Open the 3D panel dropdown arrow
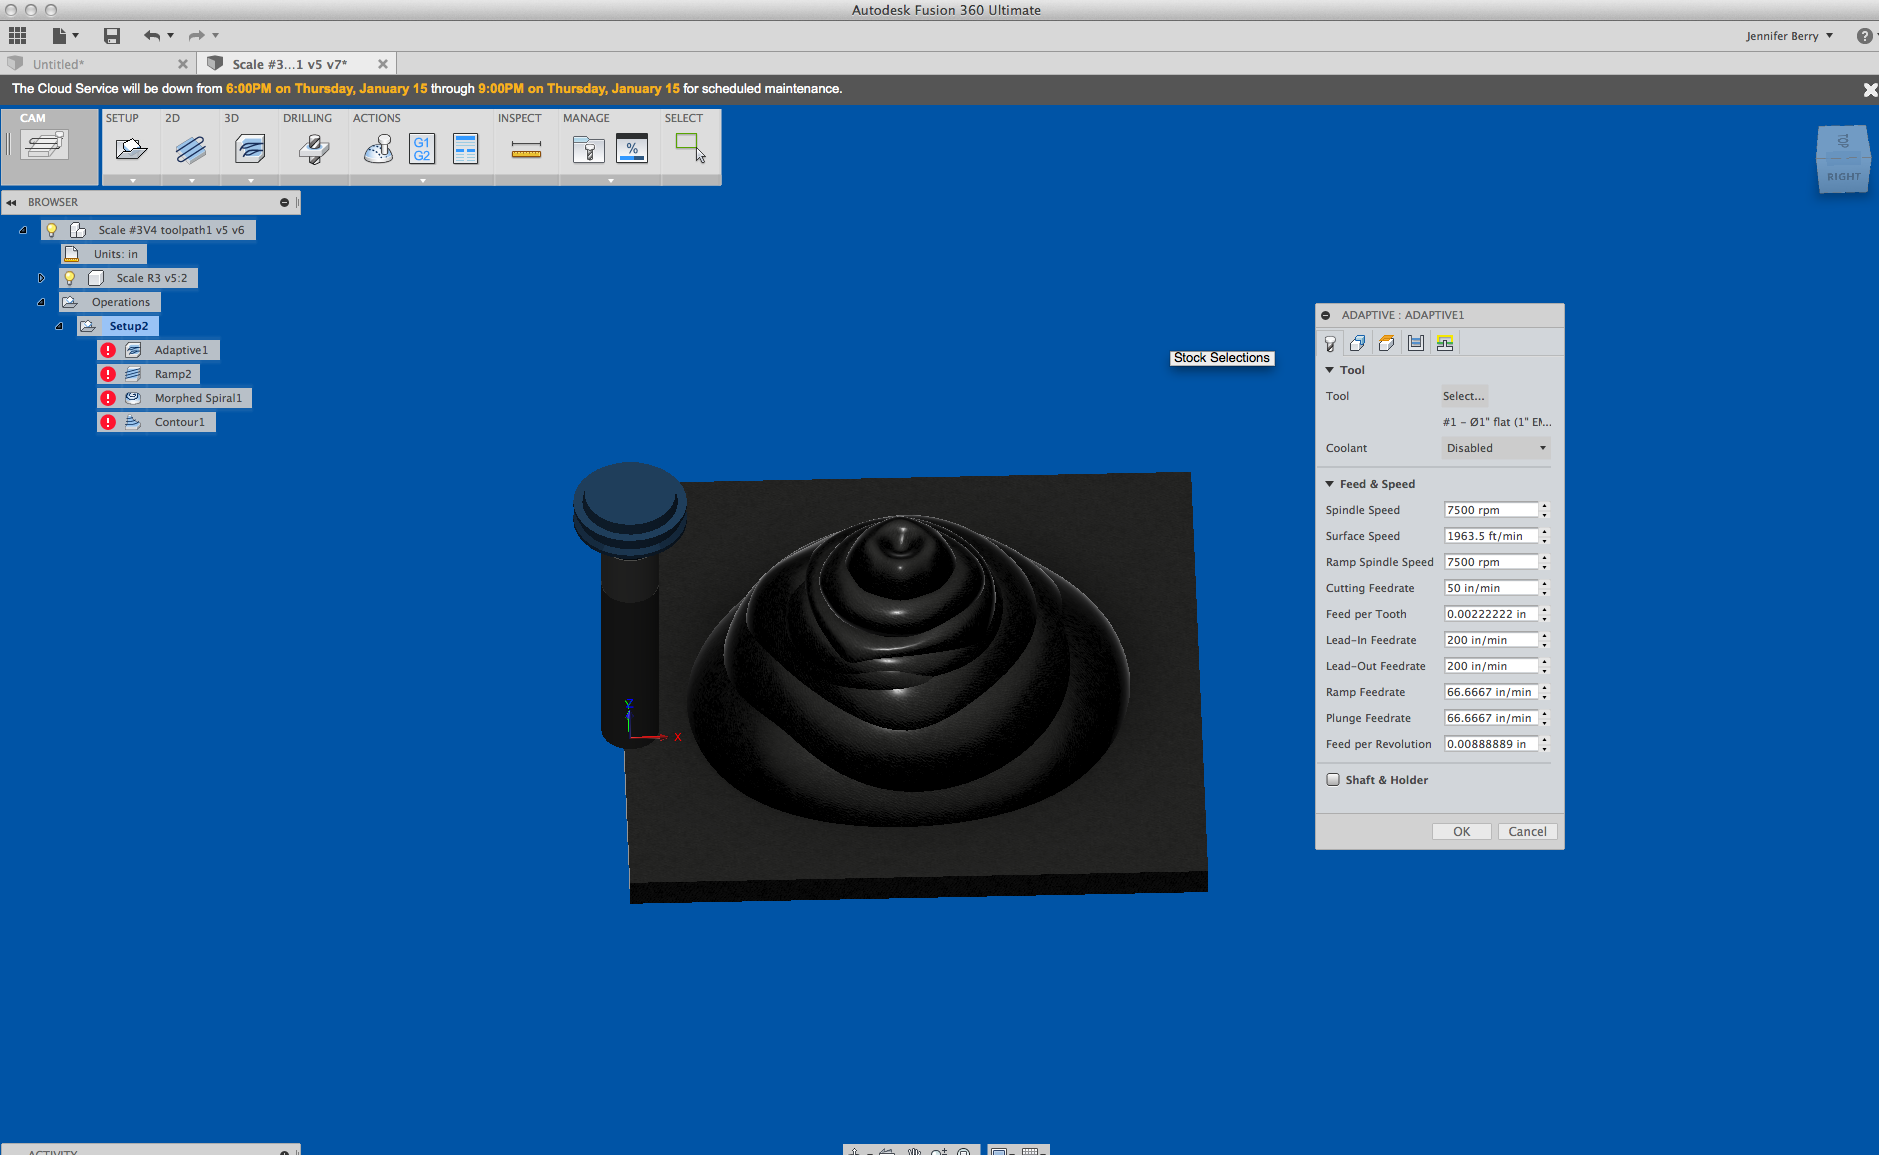Viewport: 1879px width, 1155px height. 251,181
